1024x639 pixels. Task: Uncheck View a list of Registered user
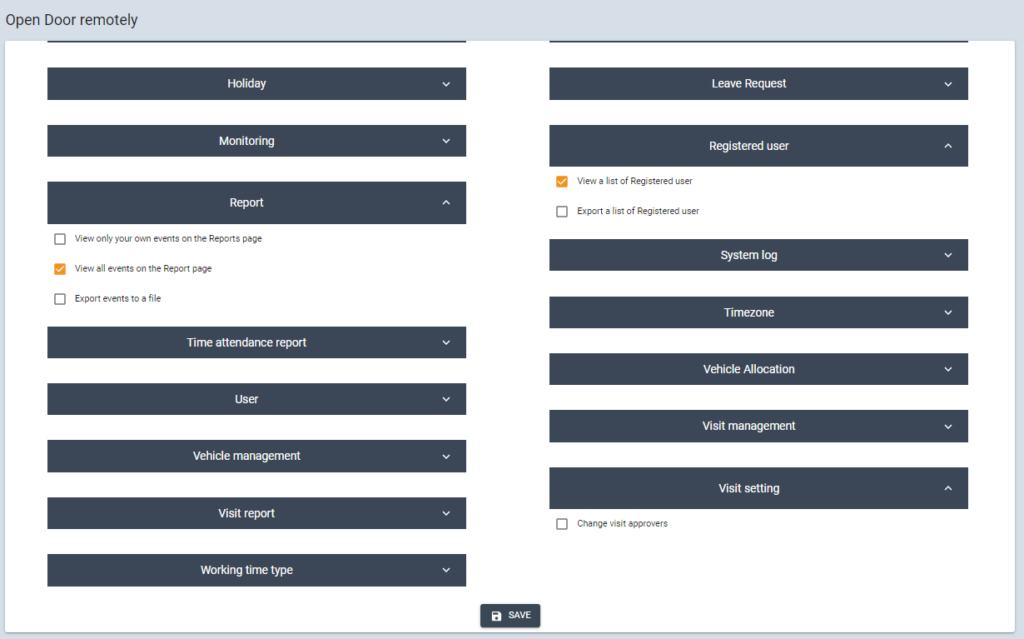[562, 182]
